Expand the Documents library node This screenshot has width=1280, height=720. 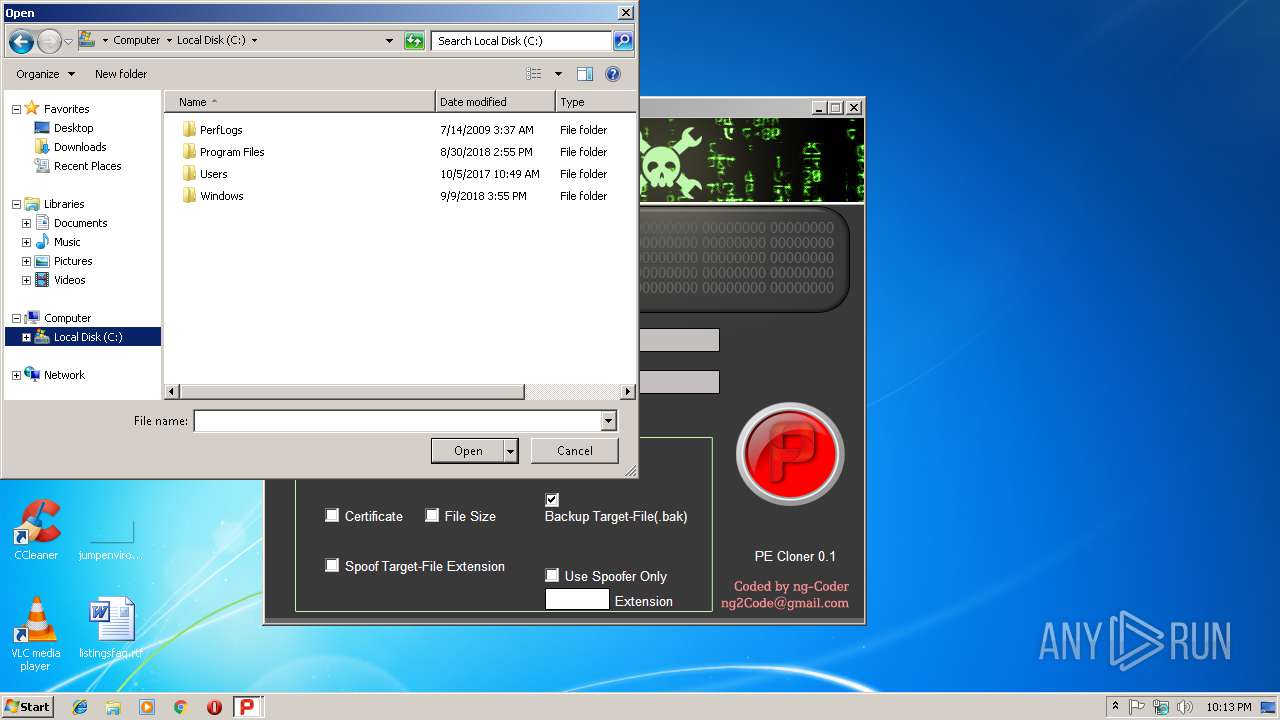[26, 223]
